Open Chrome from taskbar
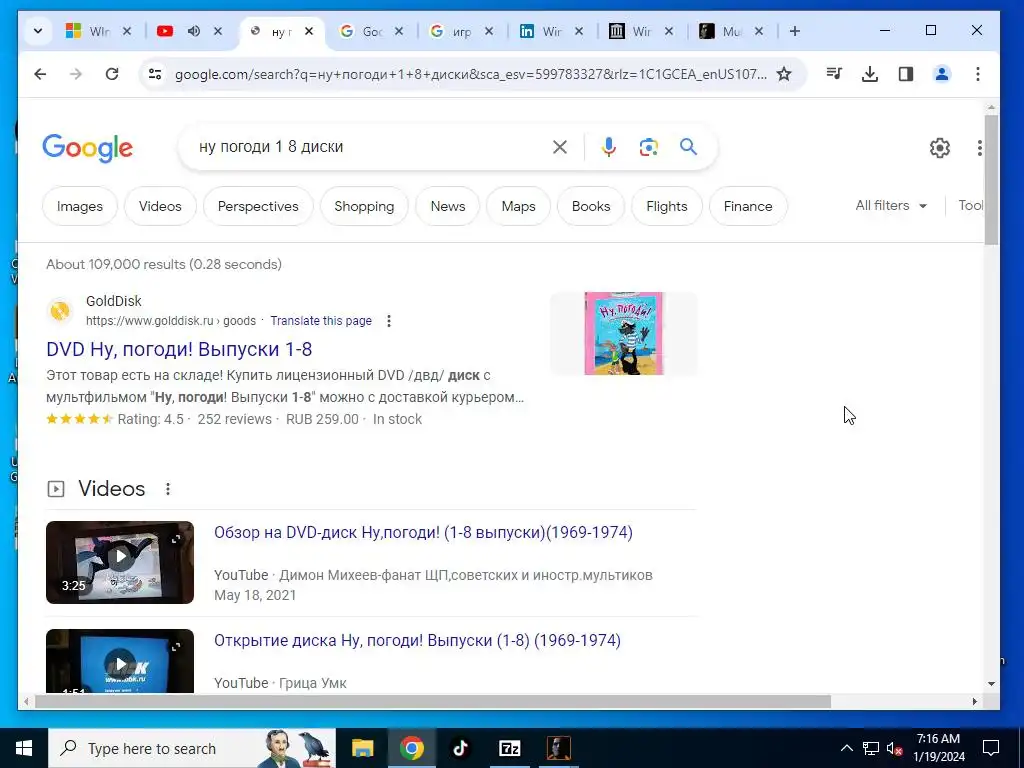Viewport: 1024px width, 768px height. (x=411, y=748)
